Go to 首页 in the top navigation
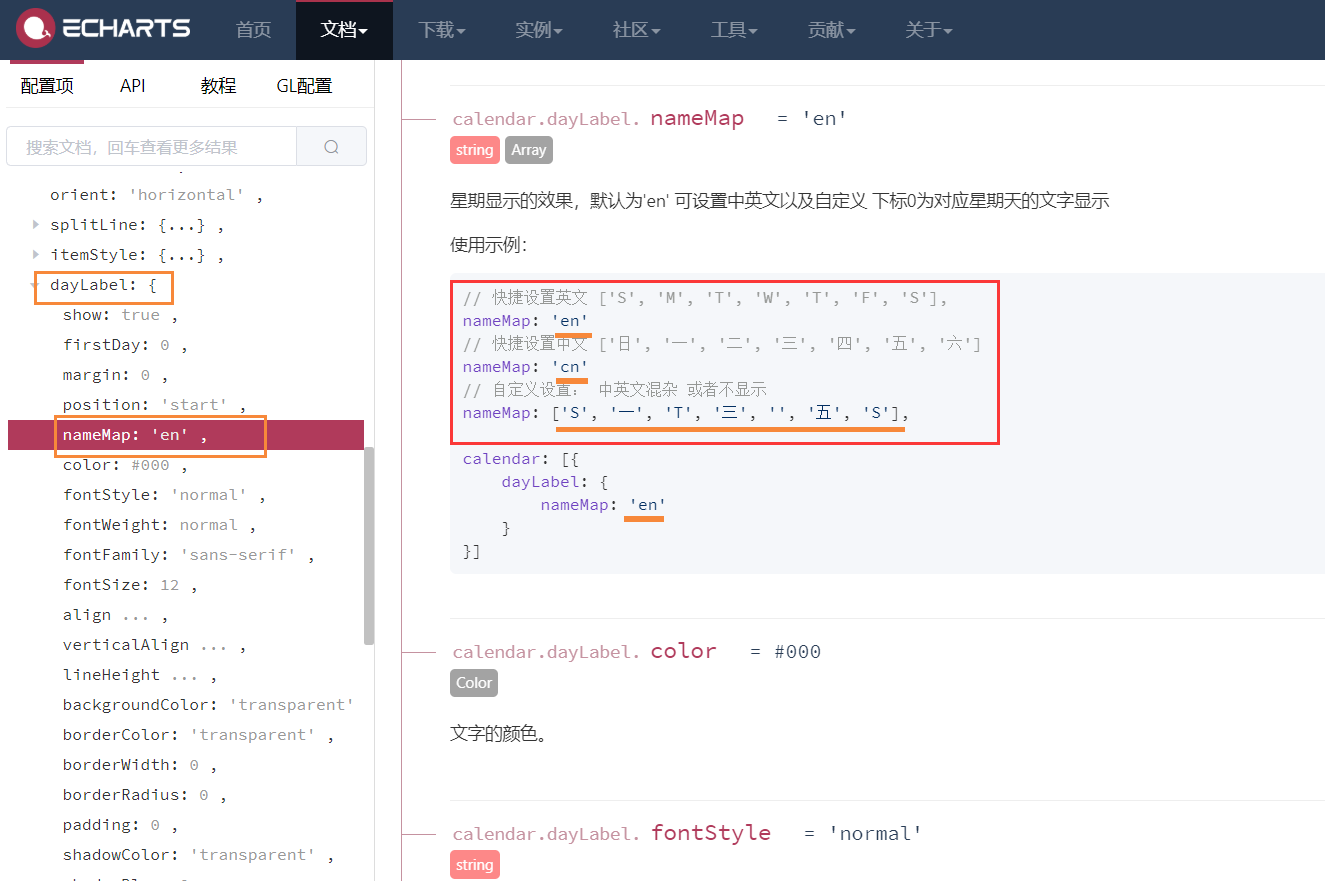 (253, 30)
